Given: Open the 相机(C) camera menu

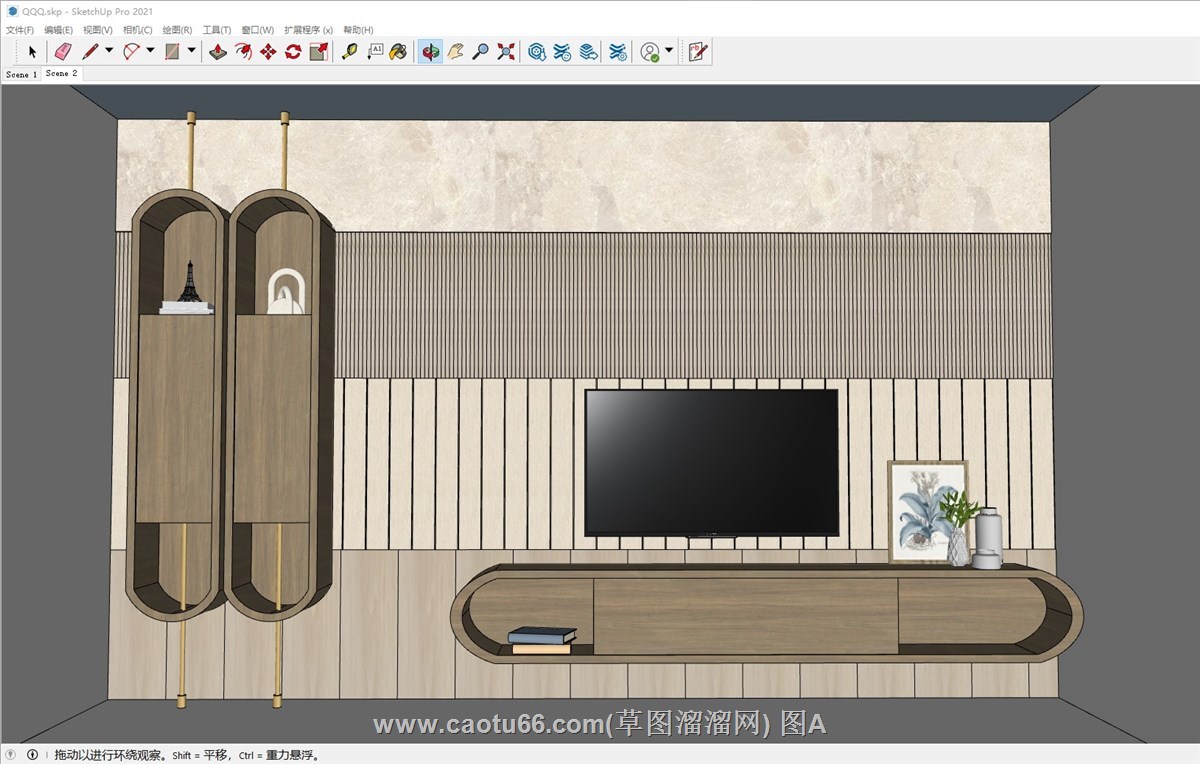Looking at the screenshot, I should (x=137, y=30).
